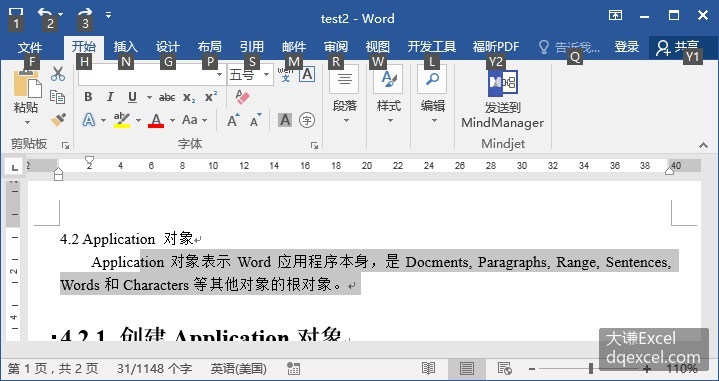Expand the 编辑 editing group

[432, 95]
